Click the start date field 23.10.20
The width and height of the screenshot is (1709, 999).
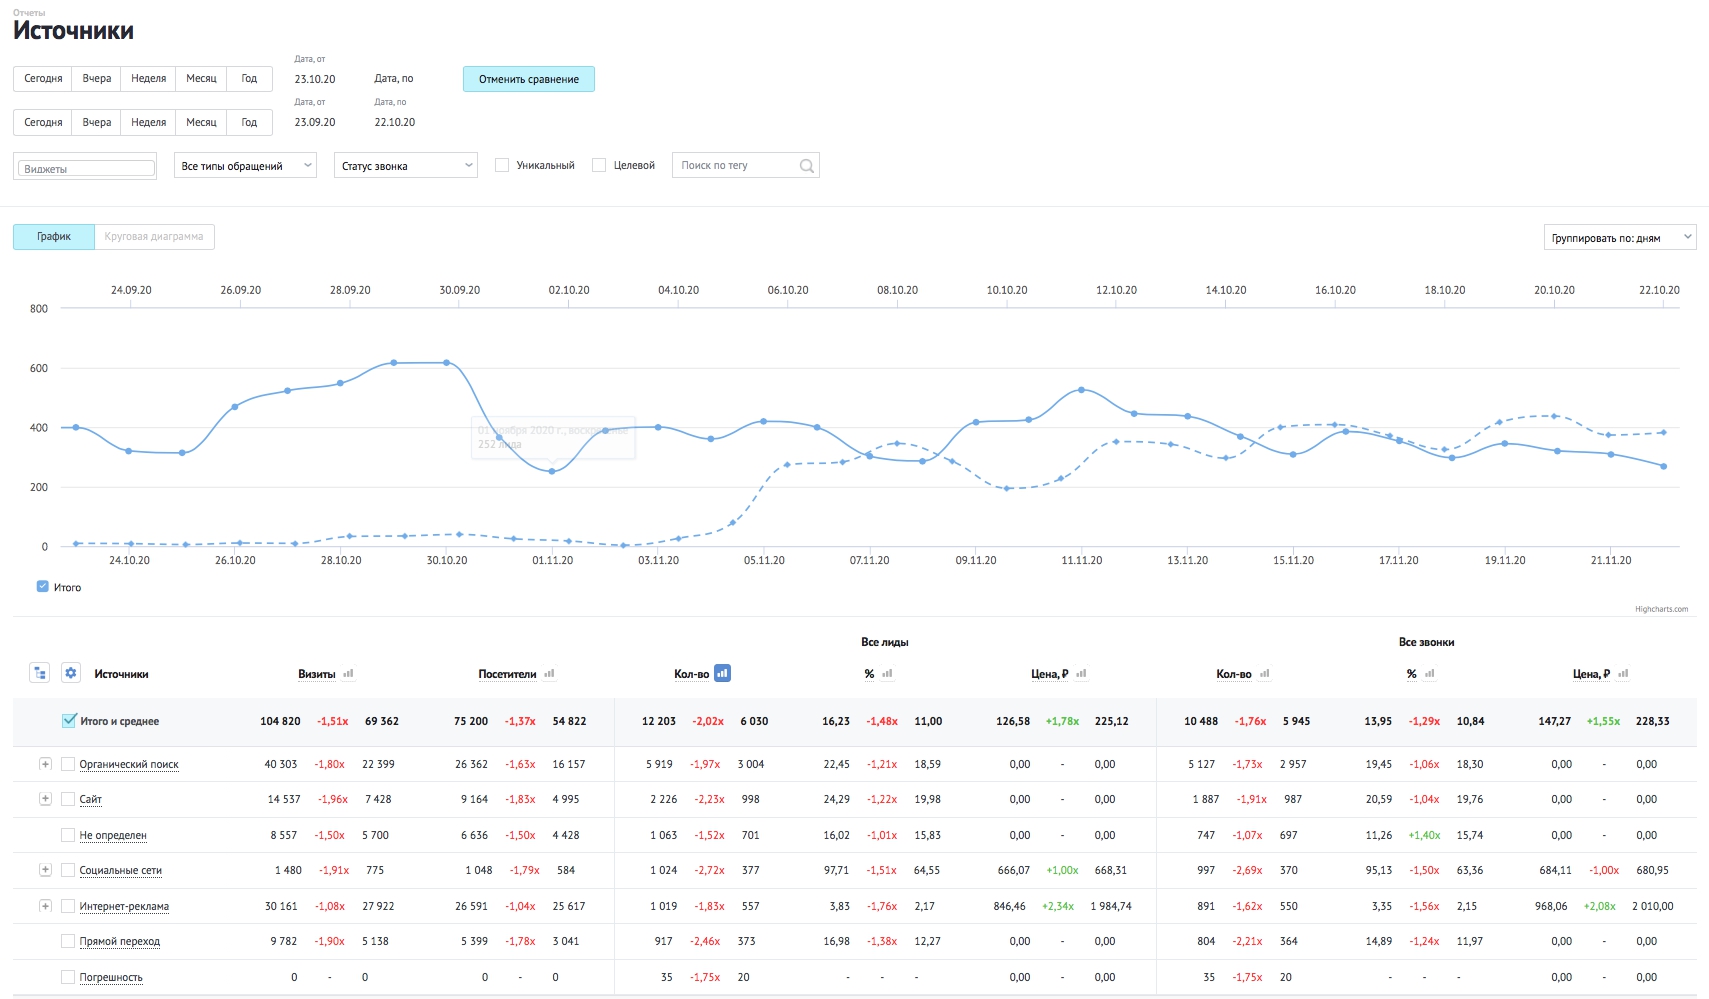click(x=315, y=79)
